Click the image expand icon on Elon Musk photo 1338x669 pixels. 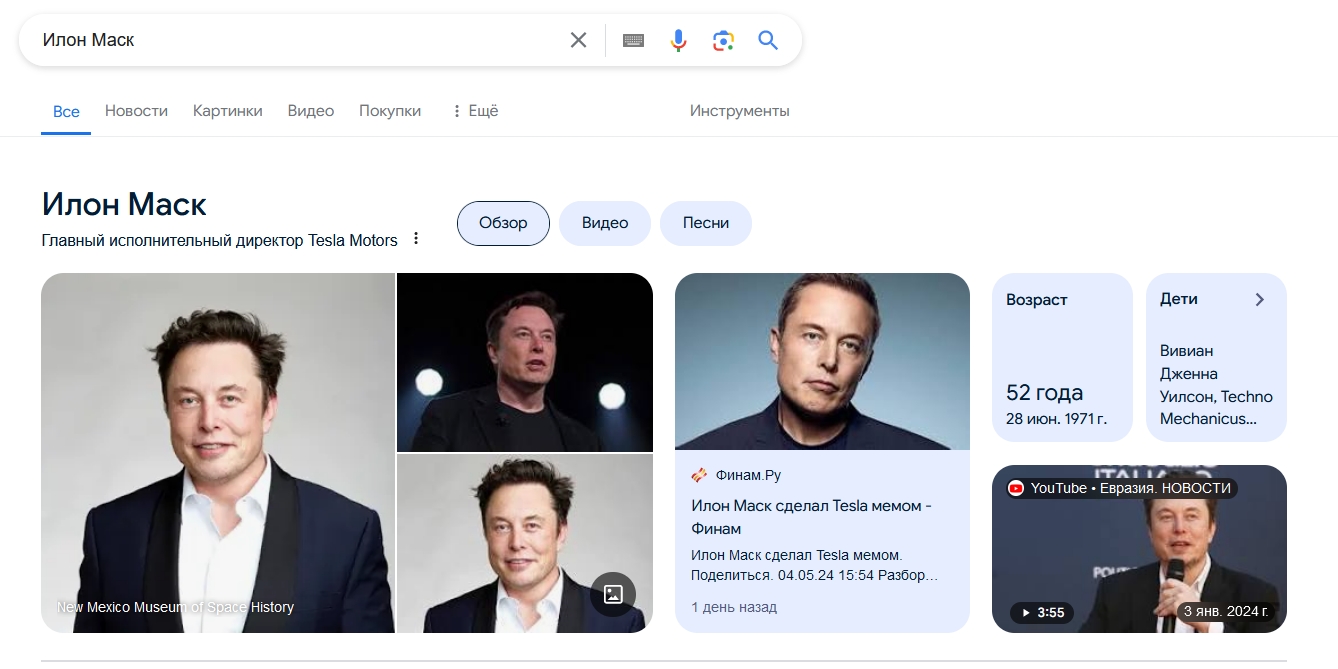tap(612, 594)
